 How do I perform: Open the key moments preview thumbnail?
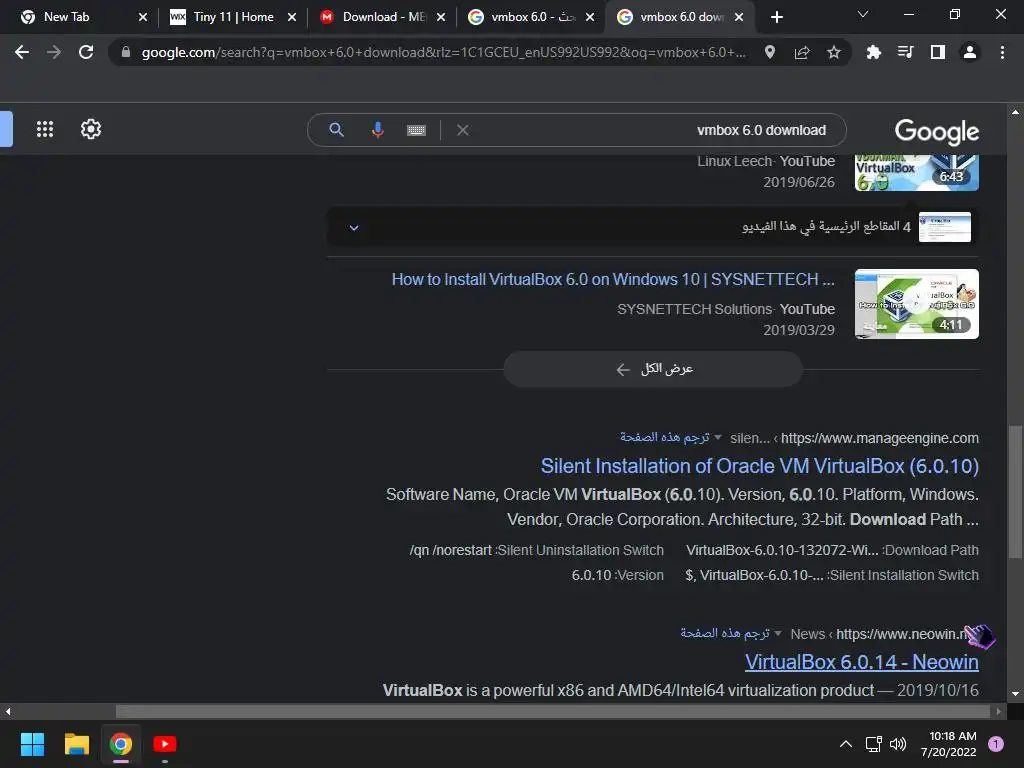pos(944,227)
